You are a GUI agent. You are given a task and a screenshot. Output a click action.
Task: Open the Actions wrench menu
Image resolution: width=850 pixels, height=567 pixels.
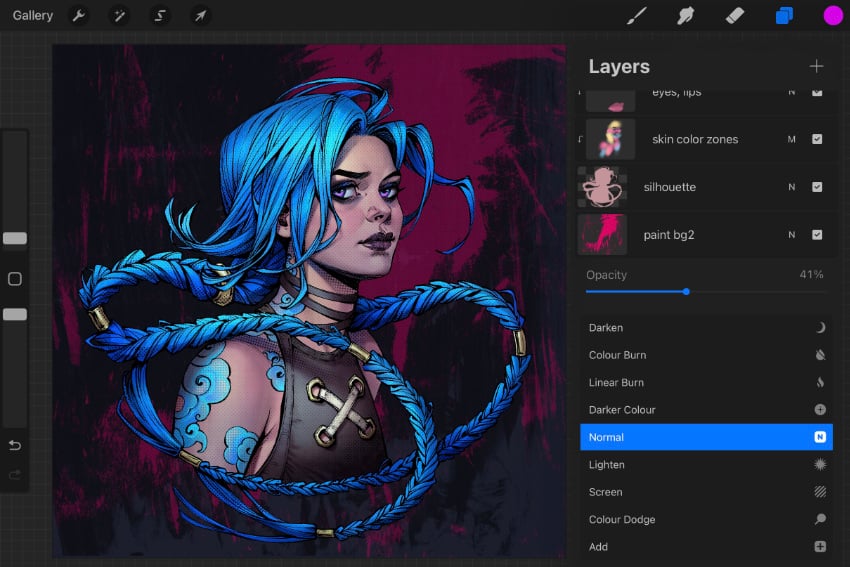pos(79,16)
